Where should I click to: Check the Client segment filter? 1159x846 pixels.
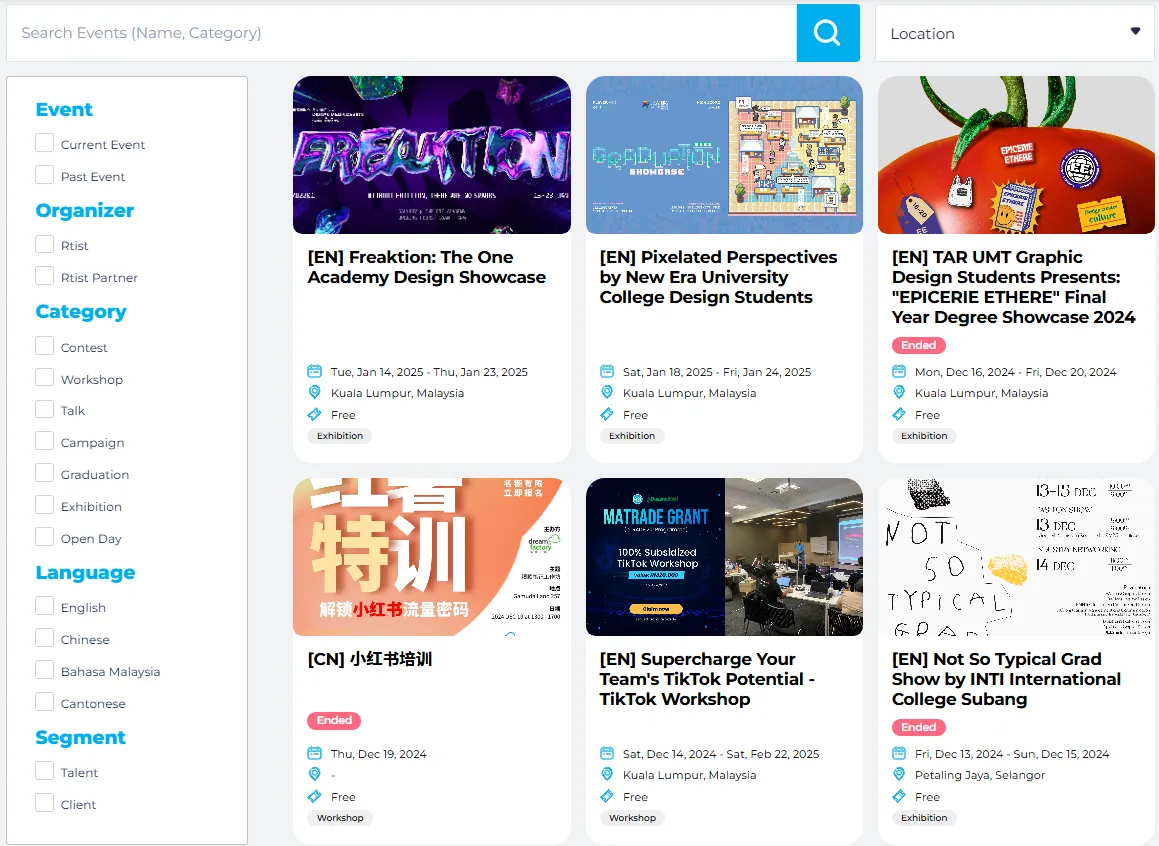click(44, 802)
